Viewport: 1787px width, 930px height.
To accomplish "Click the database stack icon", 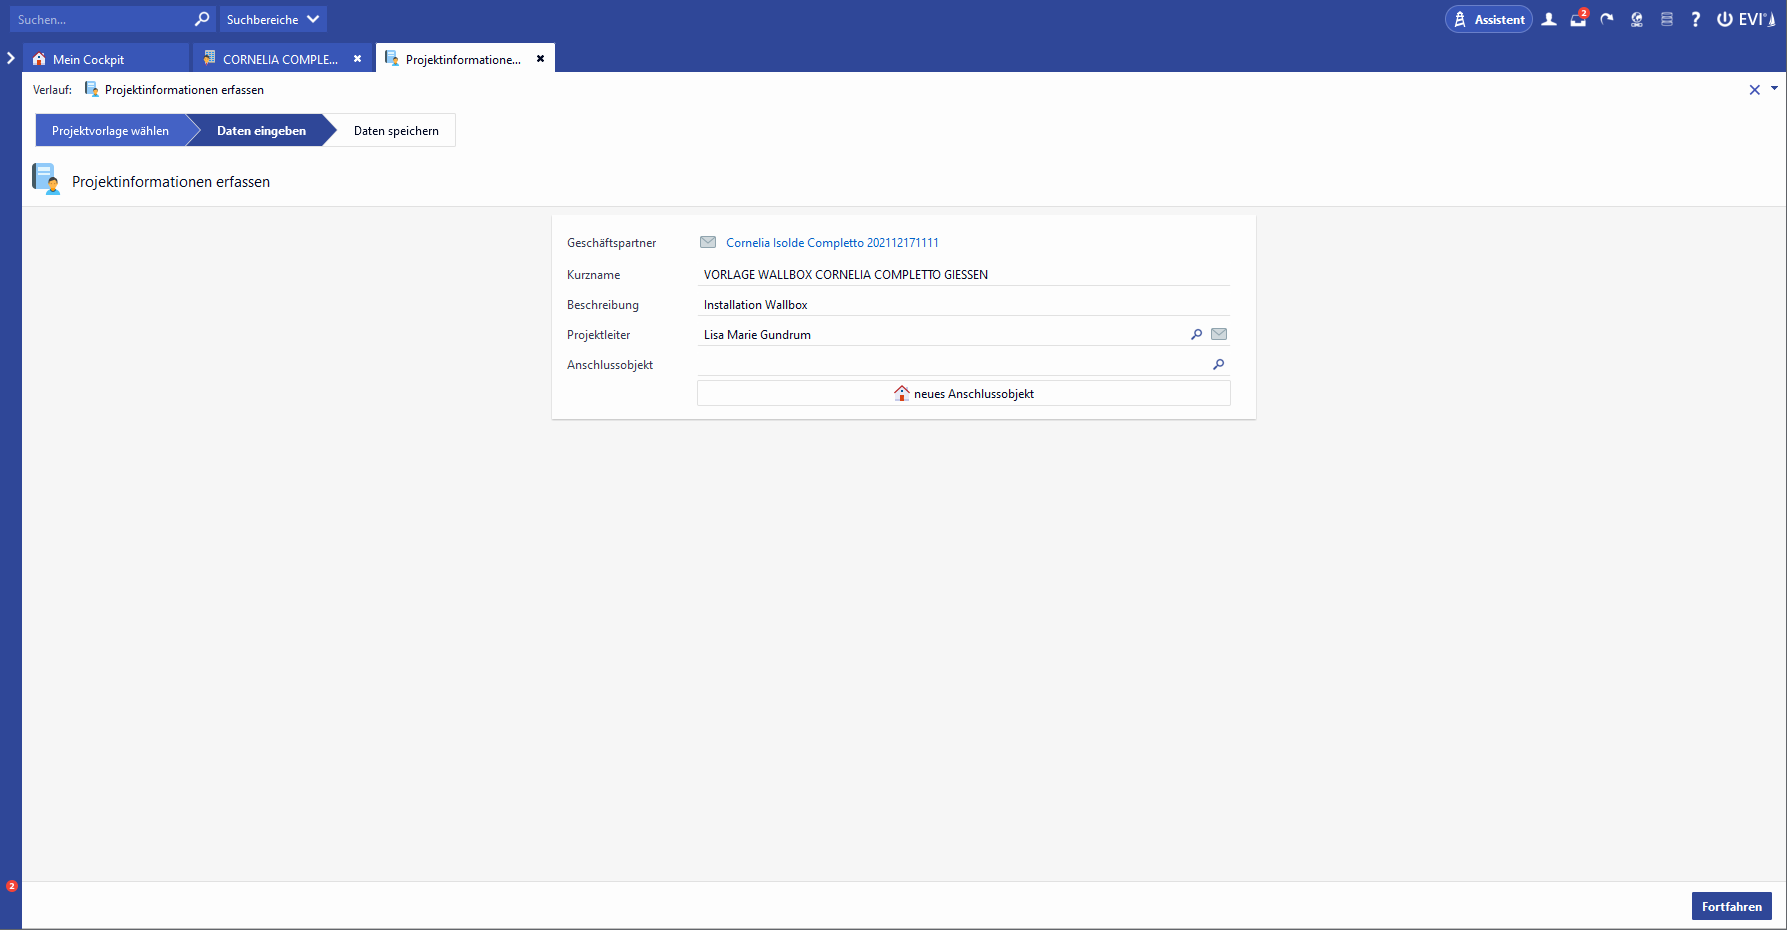I will [1667, 19].
